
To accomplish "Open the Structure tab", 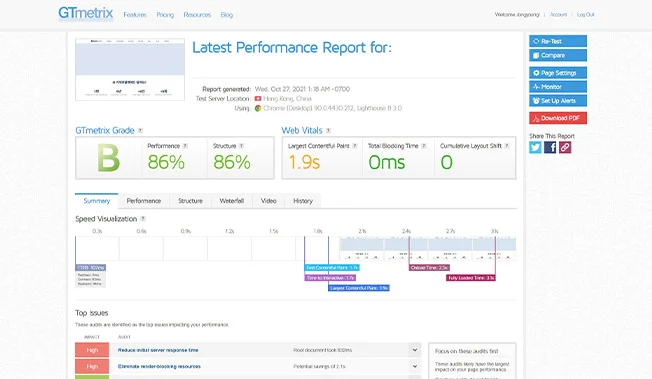I will click(190, 201).
